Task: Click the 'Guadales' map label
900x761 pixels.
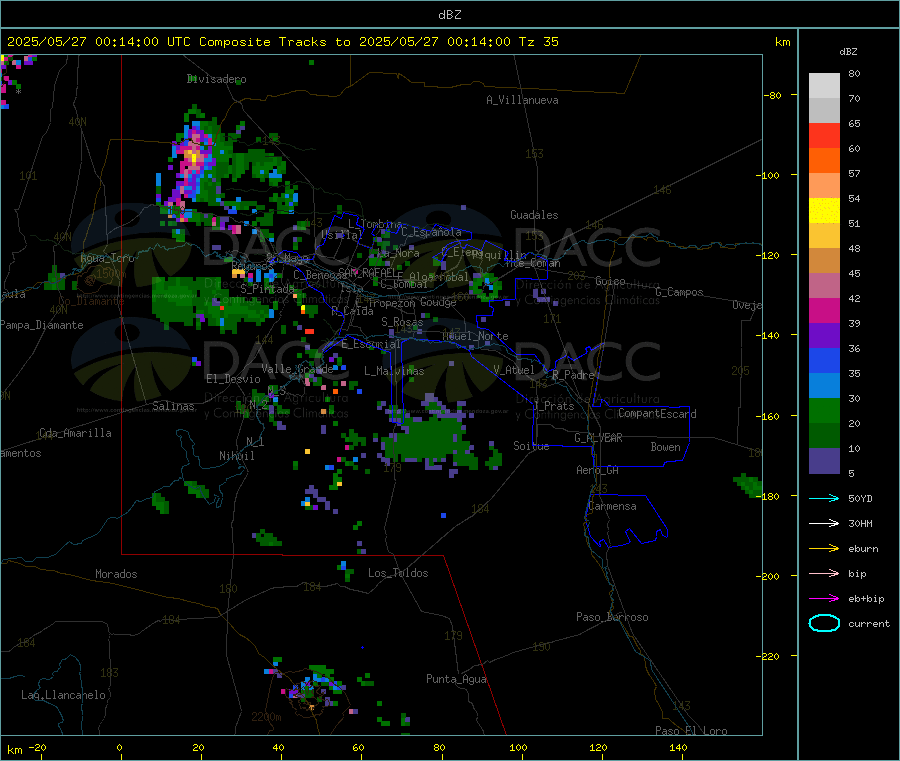Action: 534,215
